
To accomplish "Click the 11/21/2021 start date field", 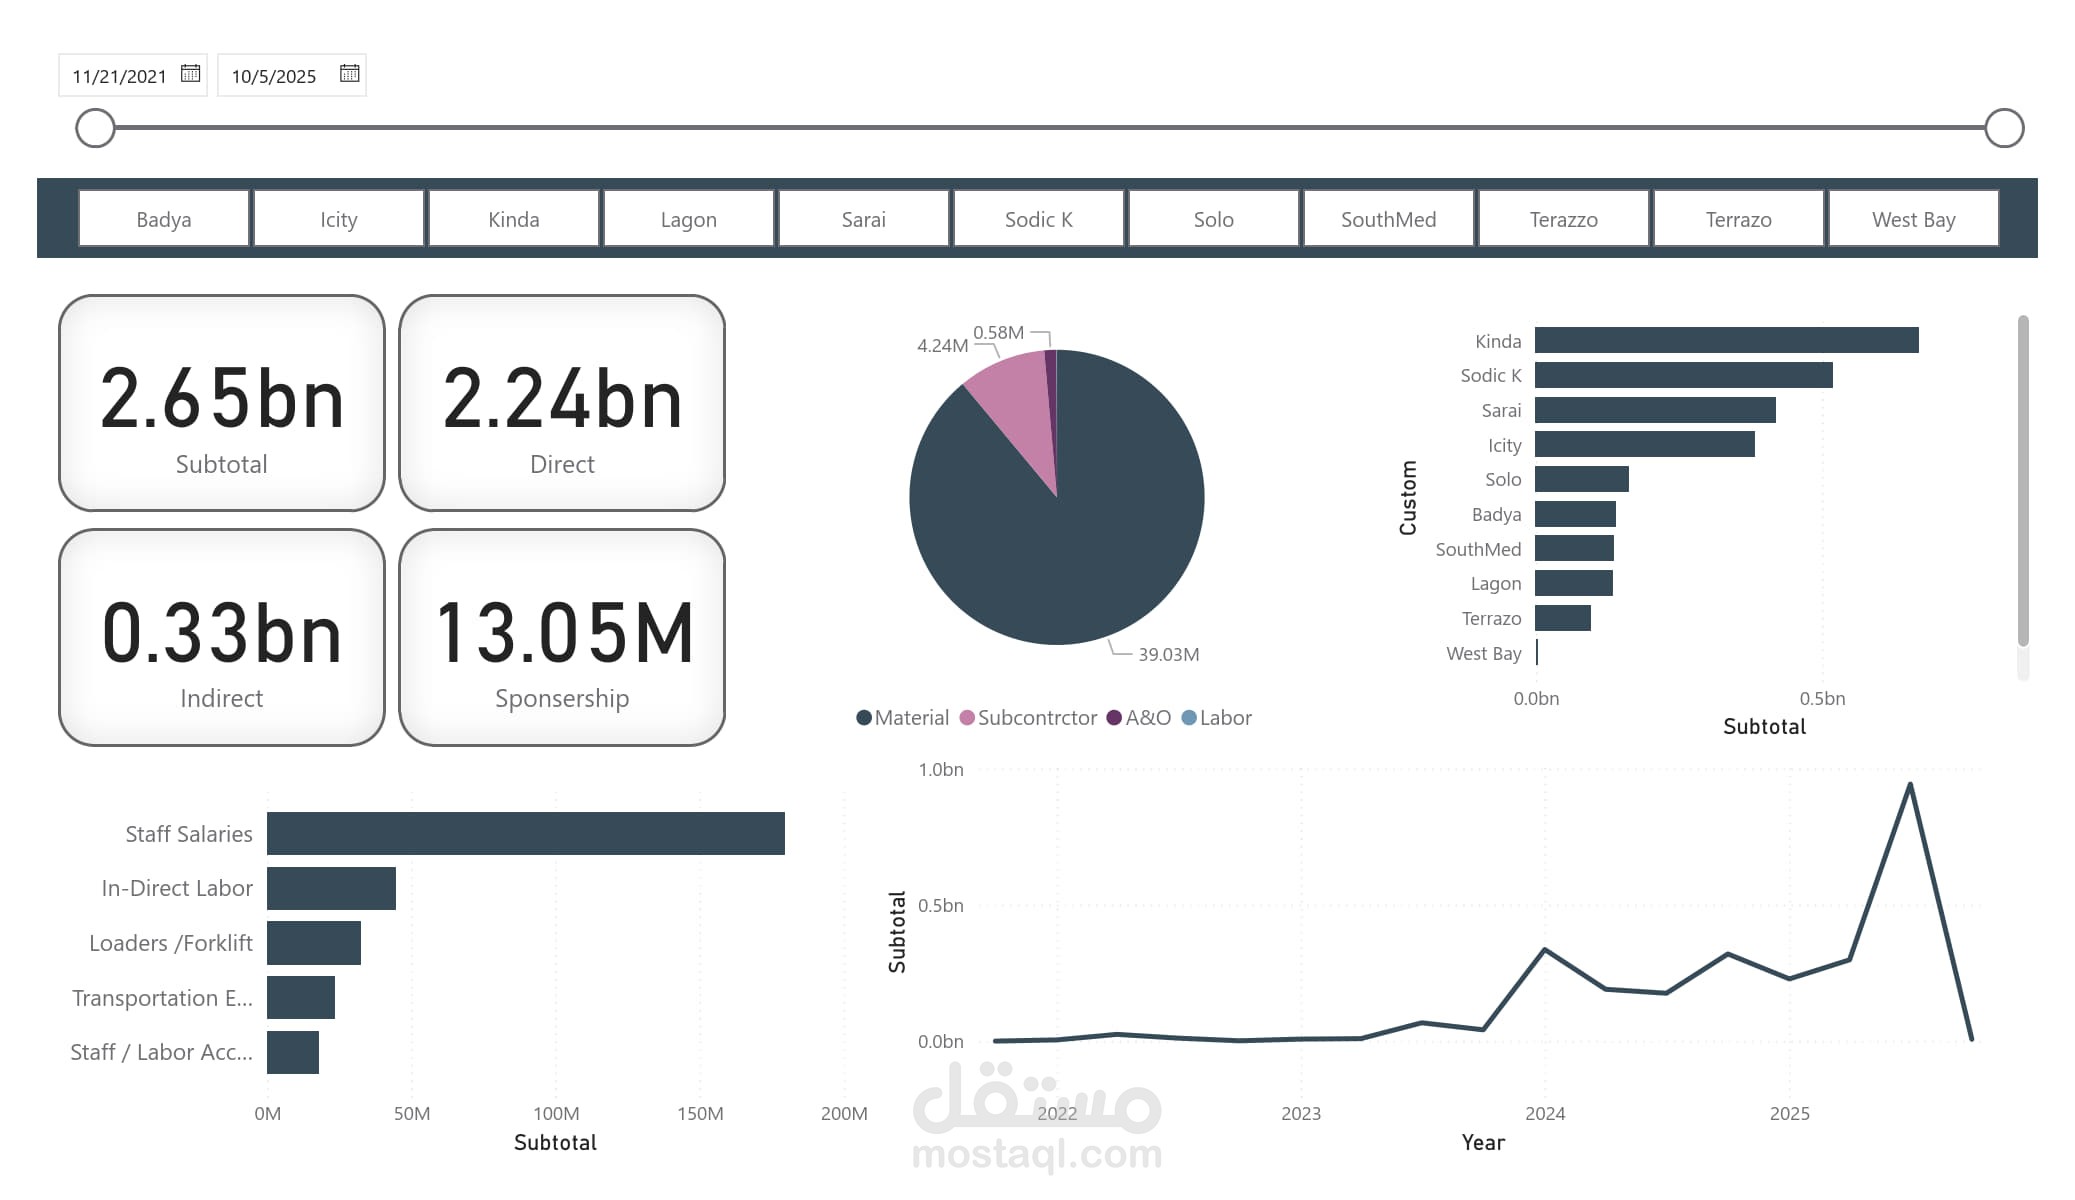I will coord(119,76).
